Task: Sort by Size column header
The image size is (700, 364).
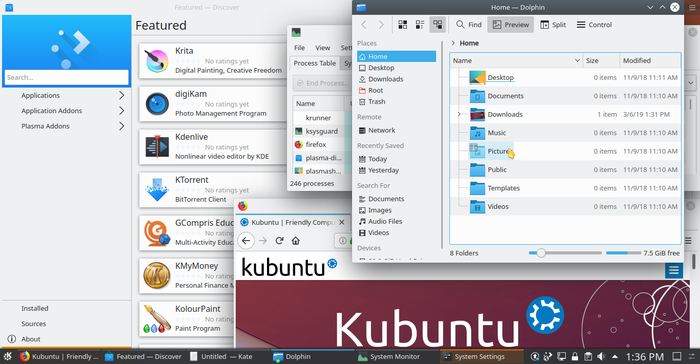Action: (x=601, y=60)
